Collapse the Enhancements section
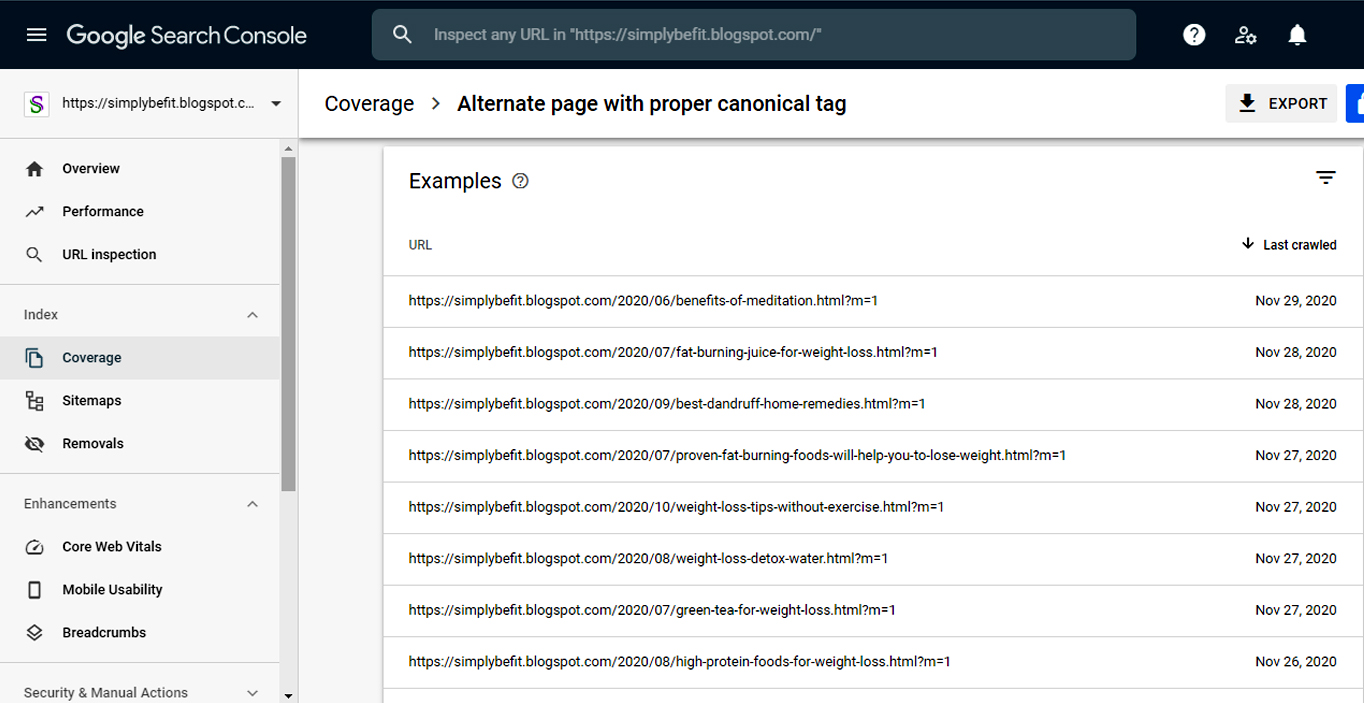 click(252, 504)
